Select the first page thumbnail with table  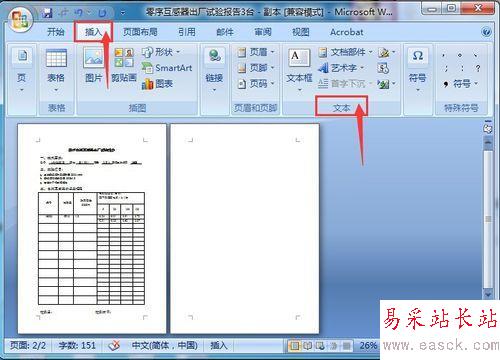(x=92, y=229)
